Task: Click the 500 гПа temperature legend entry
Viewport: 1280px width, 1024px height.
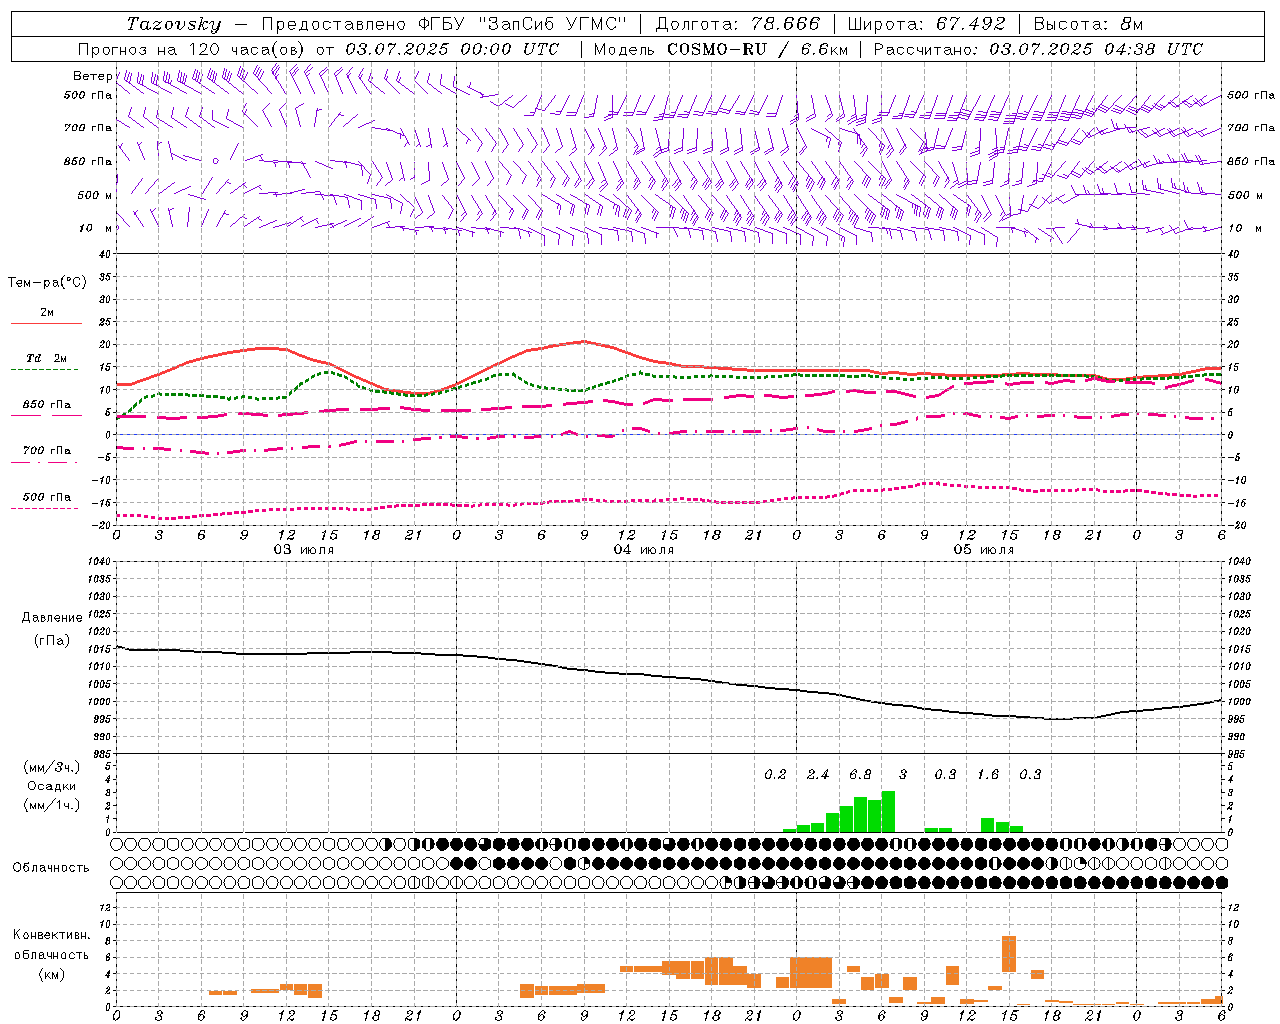Action: (x=46, y=497)
